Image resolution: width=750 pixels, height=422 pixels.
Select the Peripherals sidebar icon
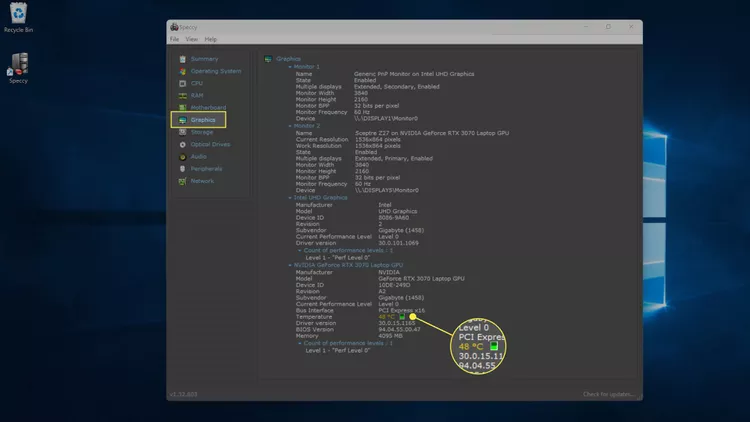tap(182, 168)
